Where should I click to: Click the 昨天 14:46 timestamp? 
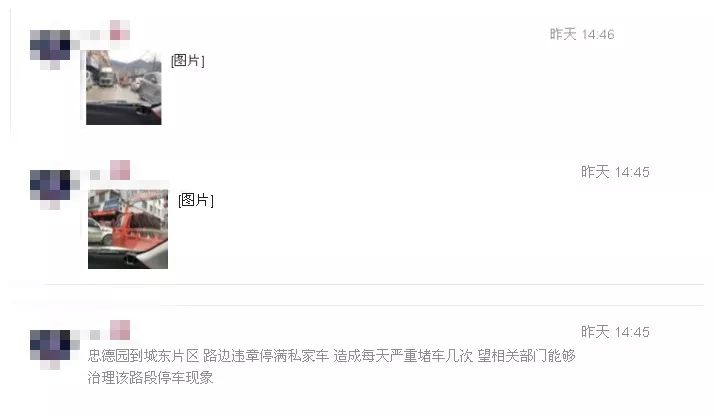(x=582, y=34)
